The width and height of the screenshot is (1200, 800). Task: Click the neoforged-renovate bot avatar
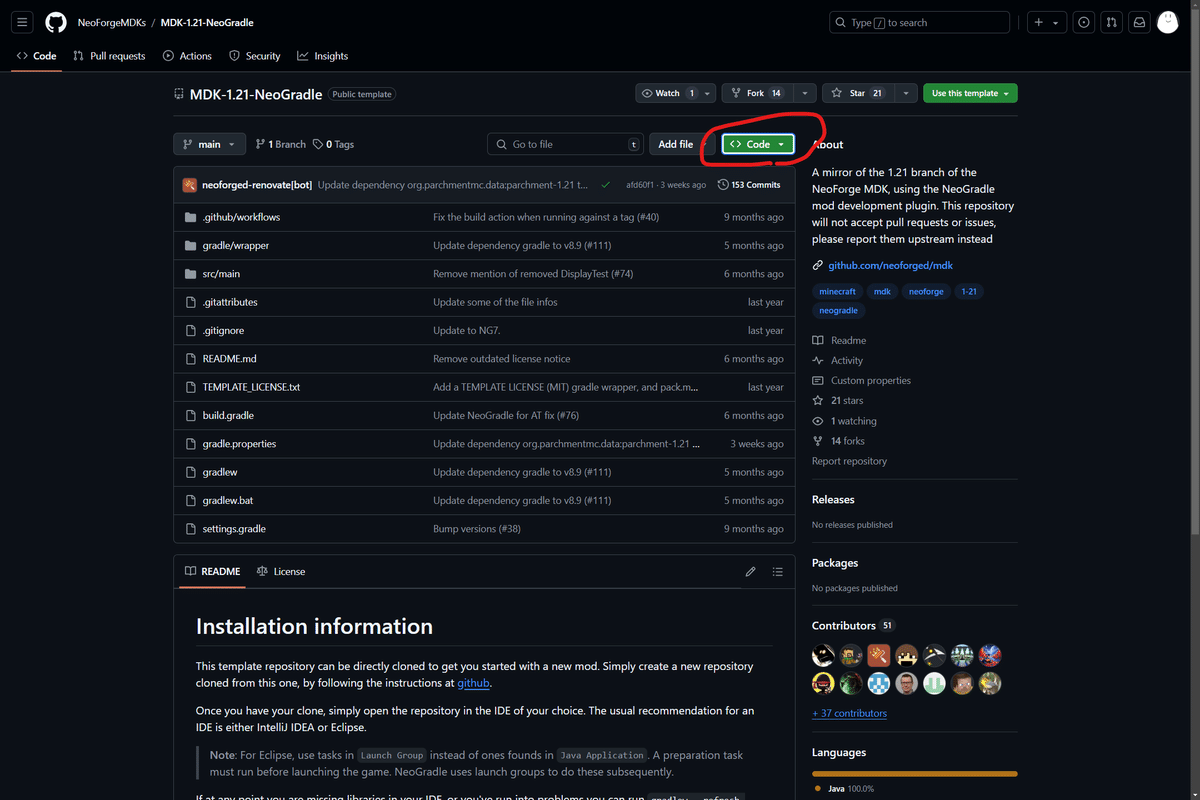pyautogui.click(x=189, y=185)
